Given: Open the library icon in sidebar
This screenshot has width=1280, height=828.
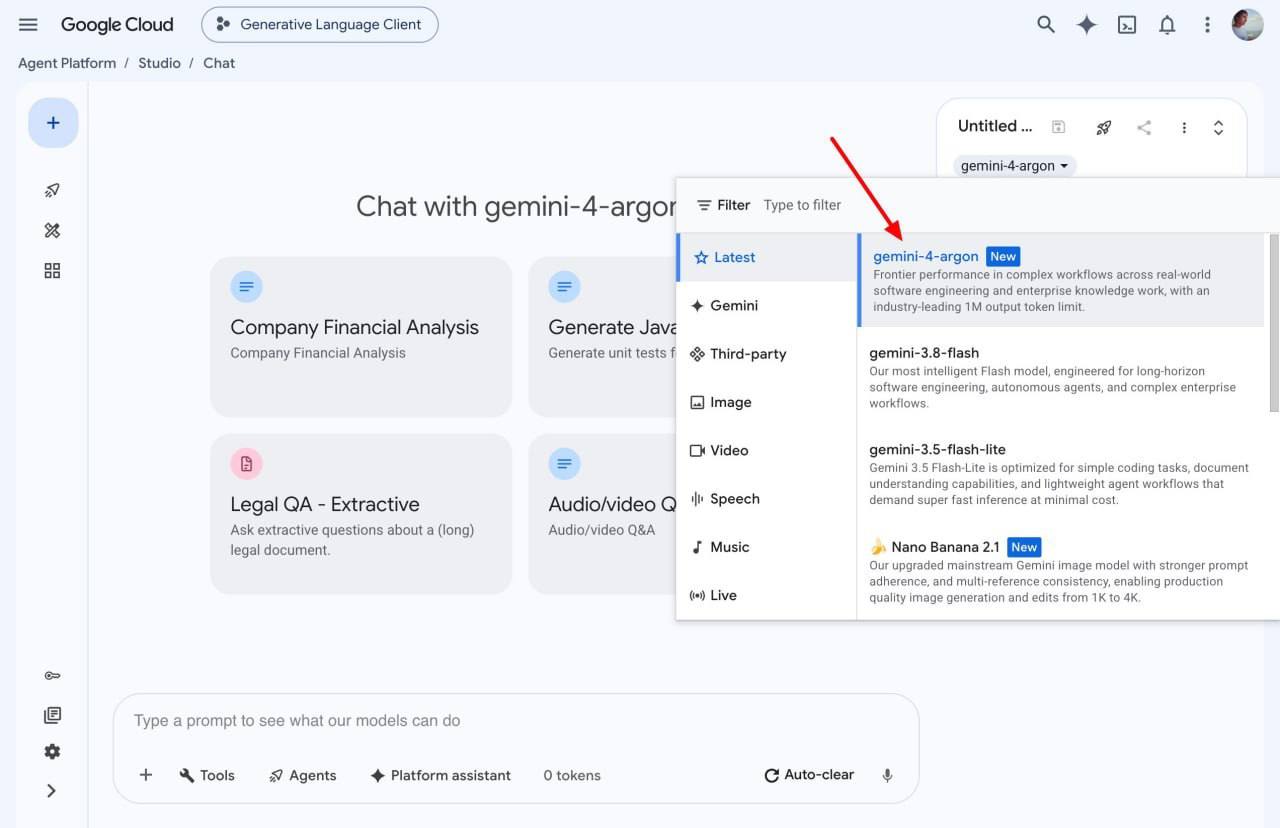Looking at the screenshot, I should click(53, 715).
